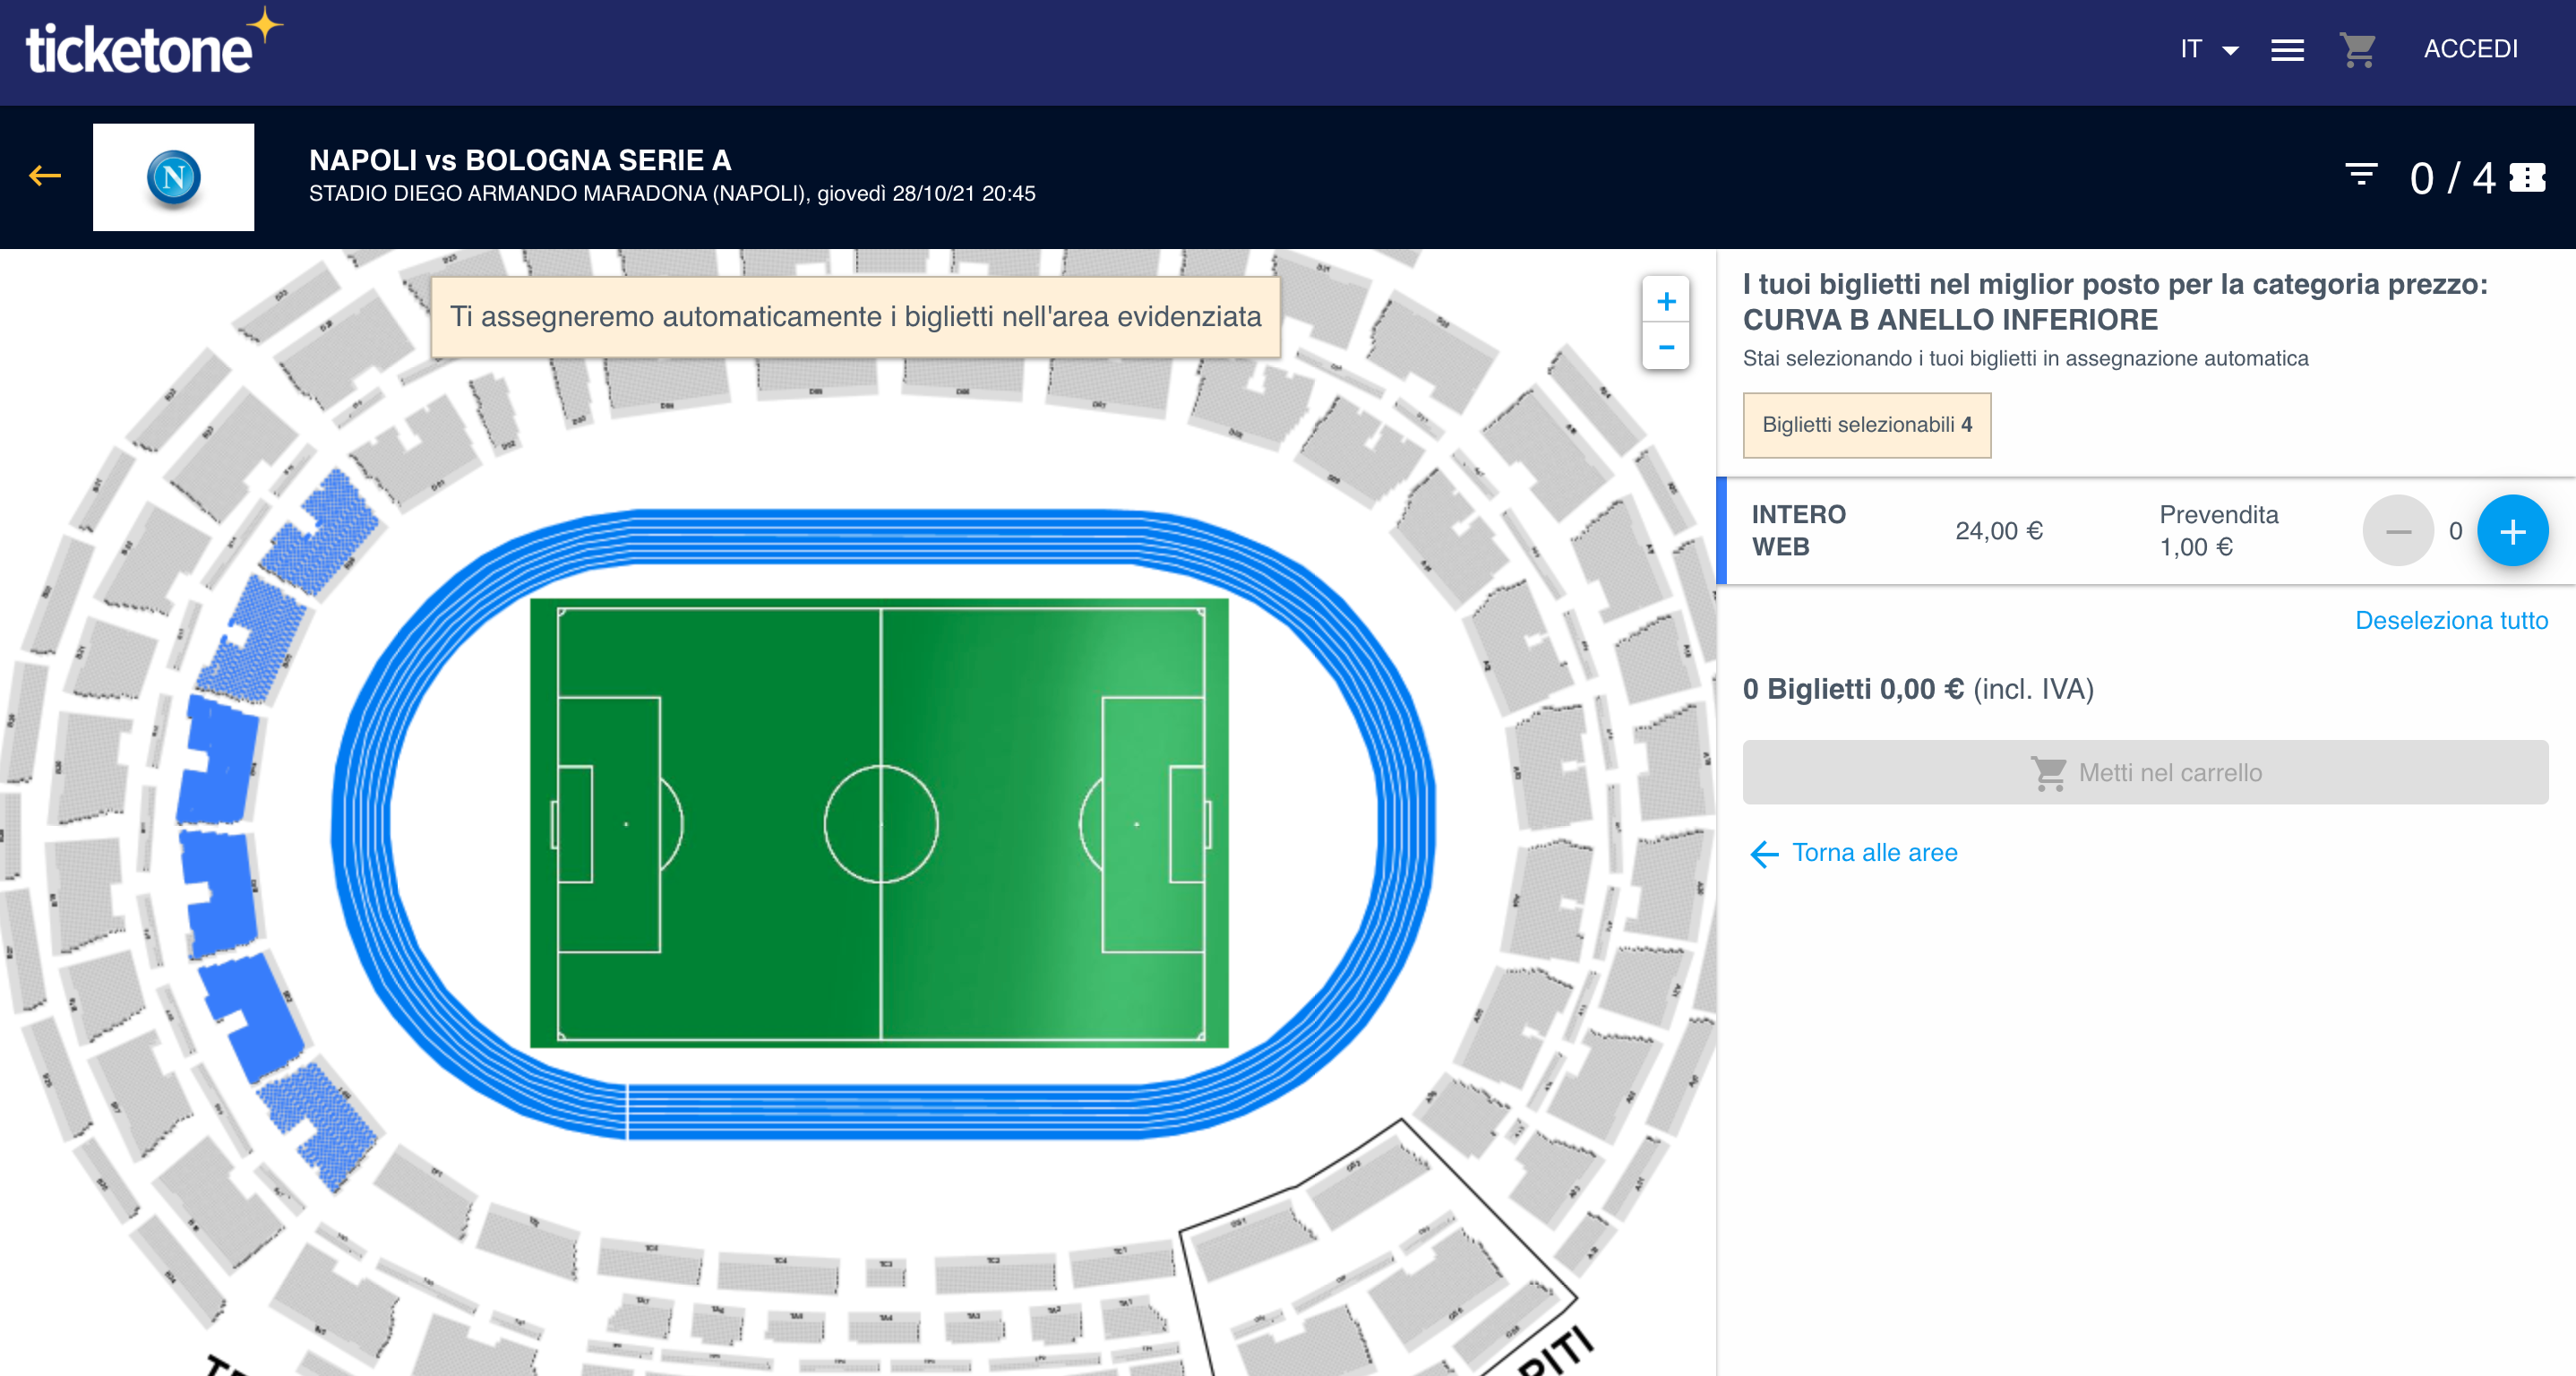Decrease INTERO WEB ticket quantity
This screenshot has height=1376, width=2576.
2397,531
